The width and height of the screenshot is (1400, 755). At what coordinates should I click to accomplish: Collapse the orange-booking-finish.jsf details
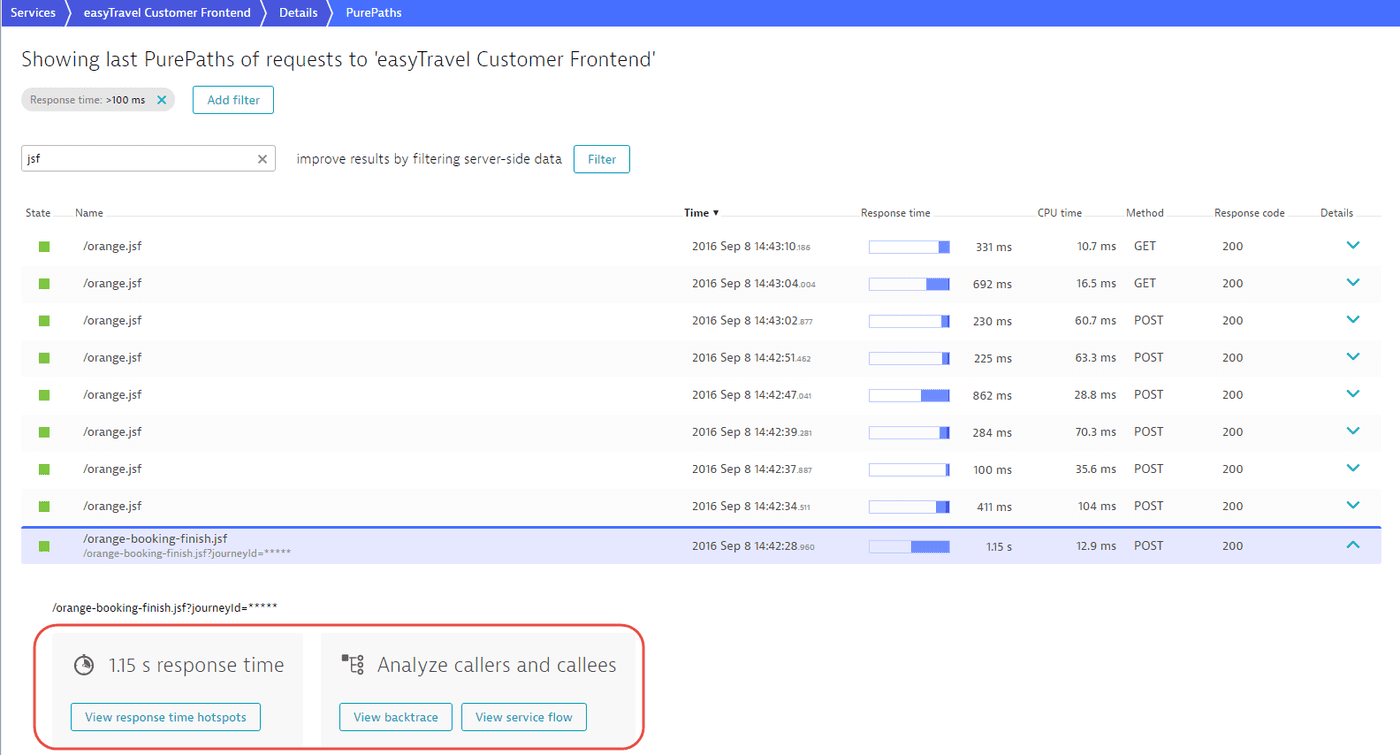click(1353, 545)
